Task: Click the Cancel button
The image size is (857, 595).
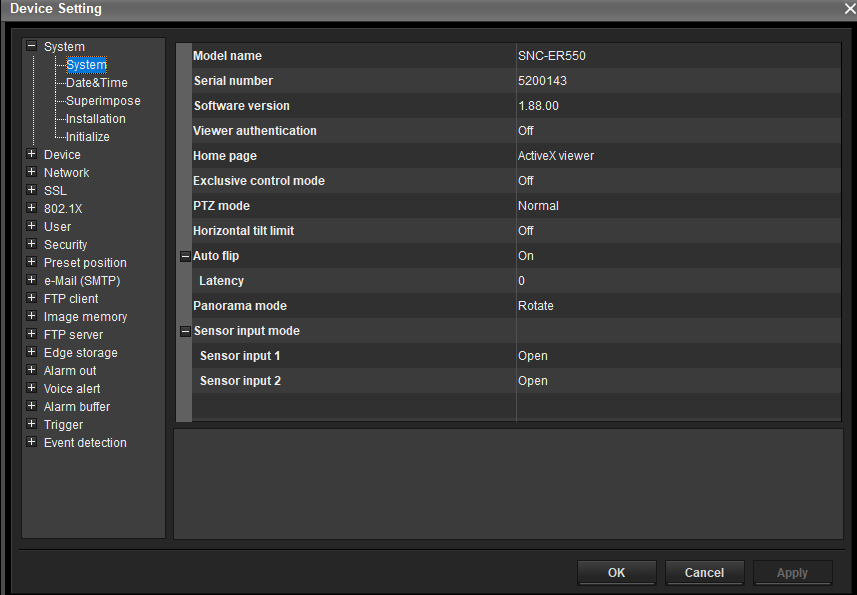Action: click(704, 573)
